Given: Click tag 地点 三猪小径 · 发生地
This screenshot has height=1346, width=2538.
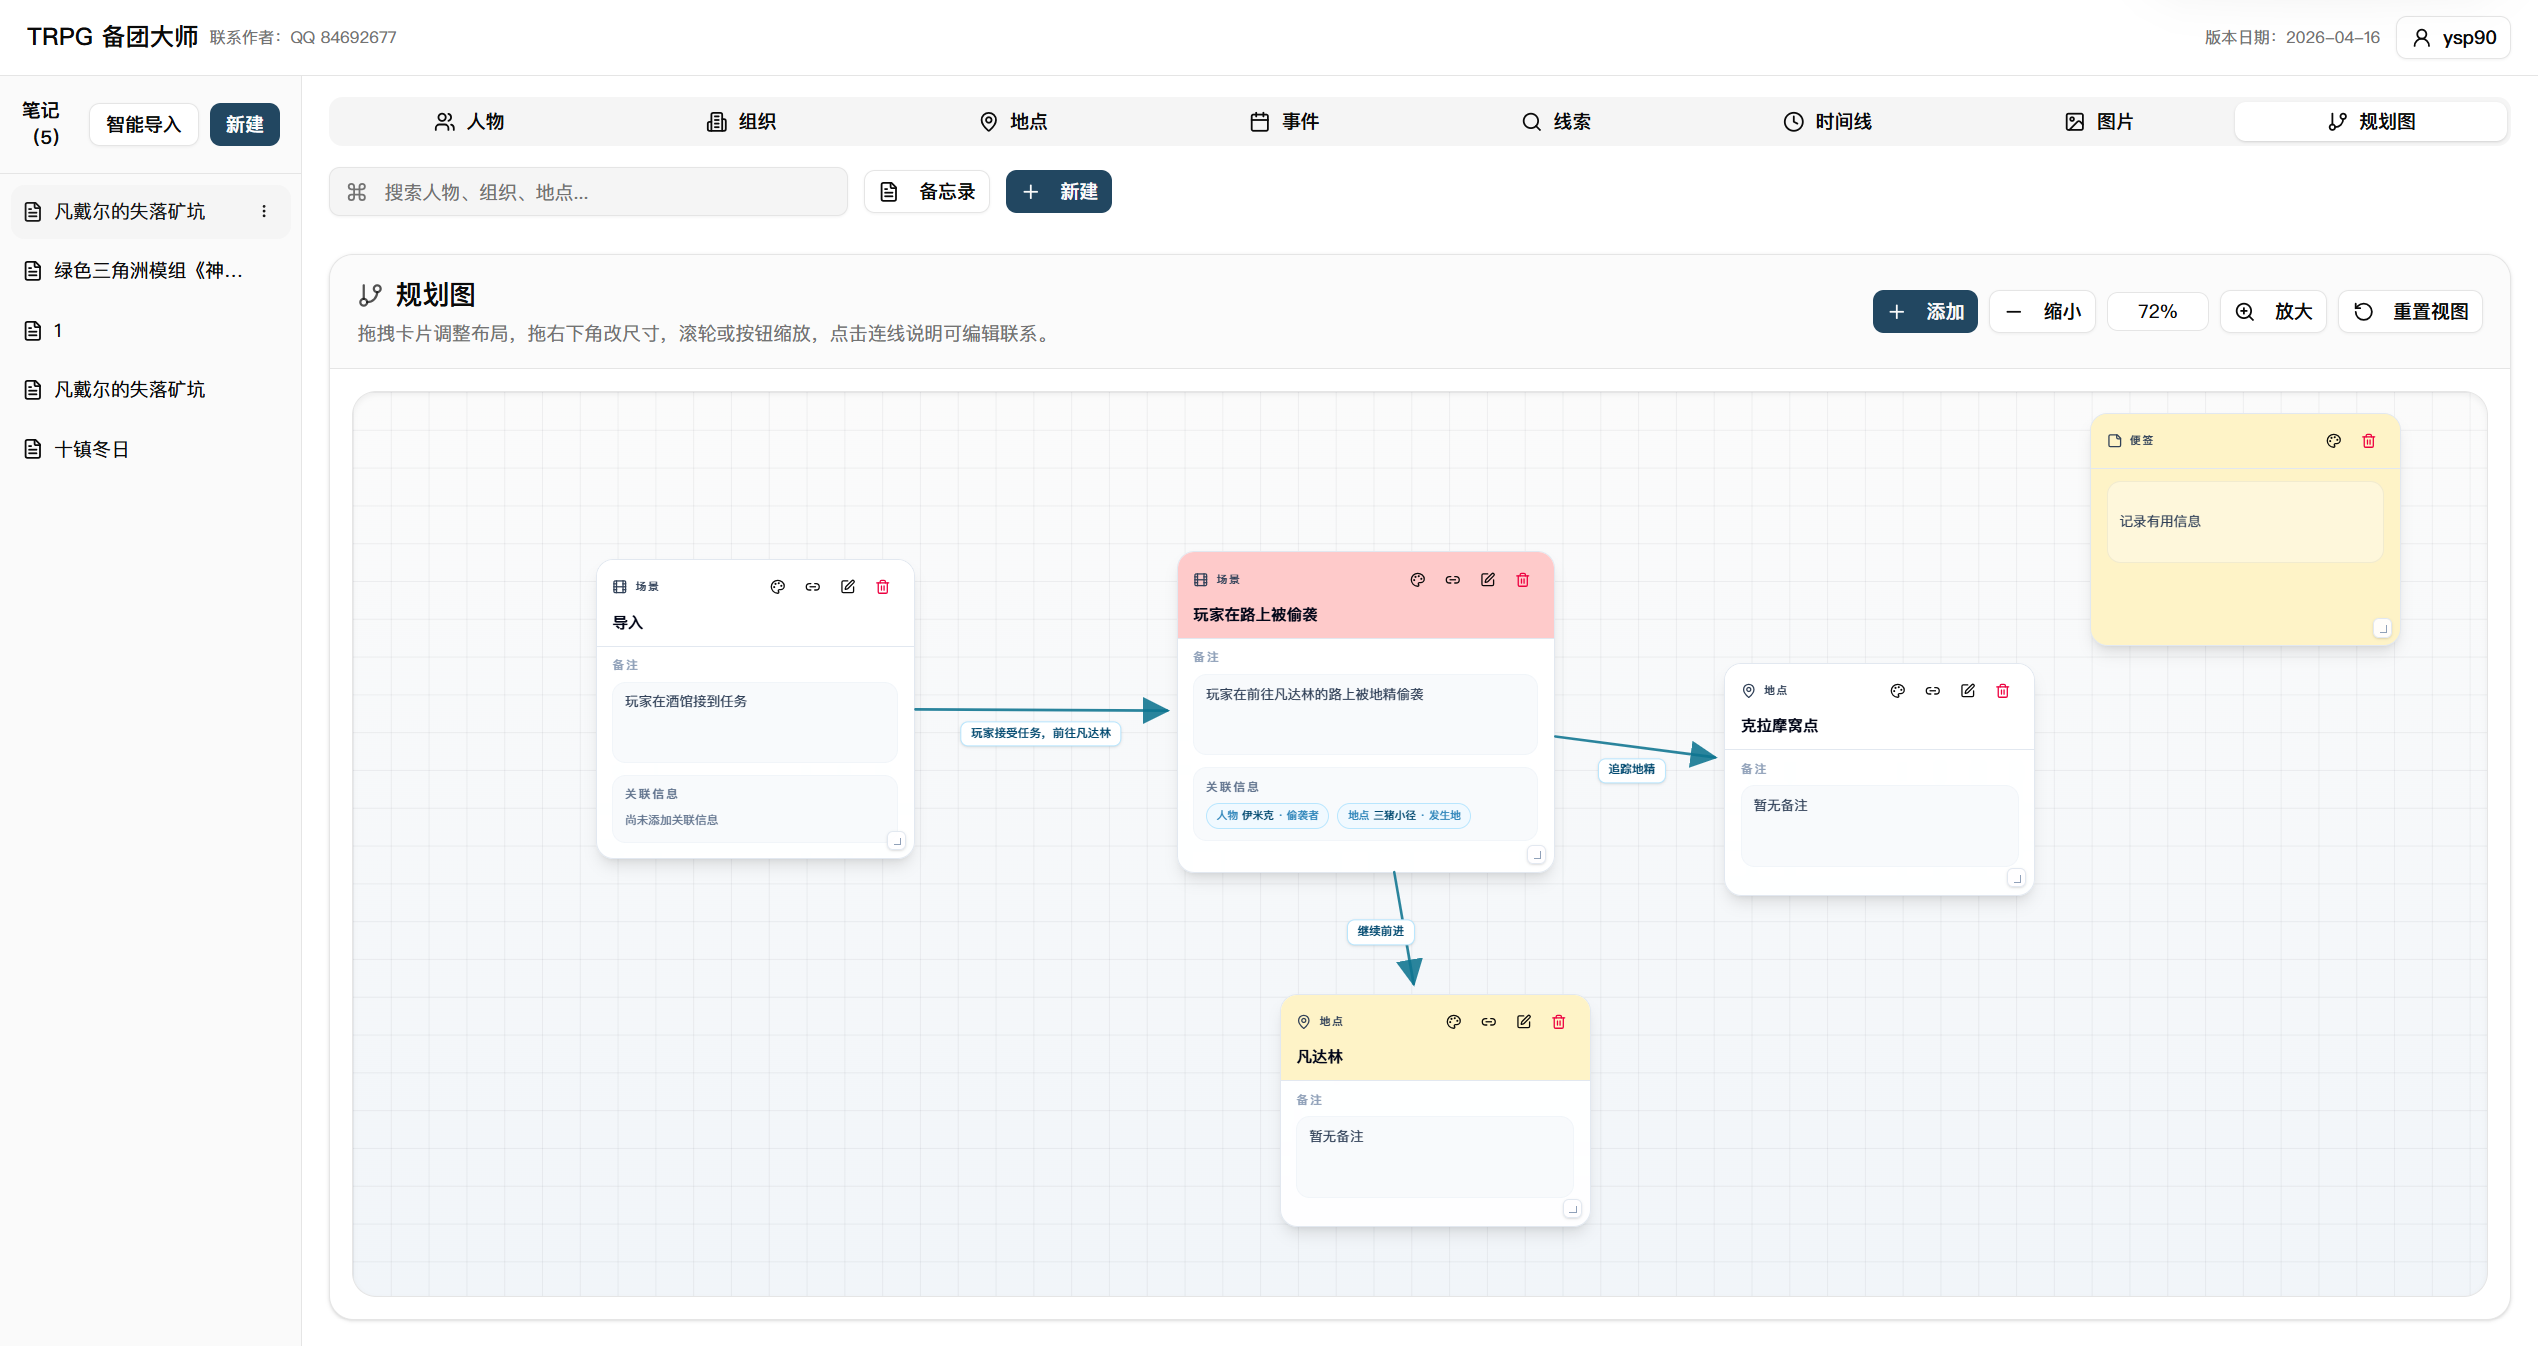Looking at the screenshot, I should coord(1404,815).
